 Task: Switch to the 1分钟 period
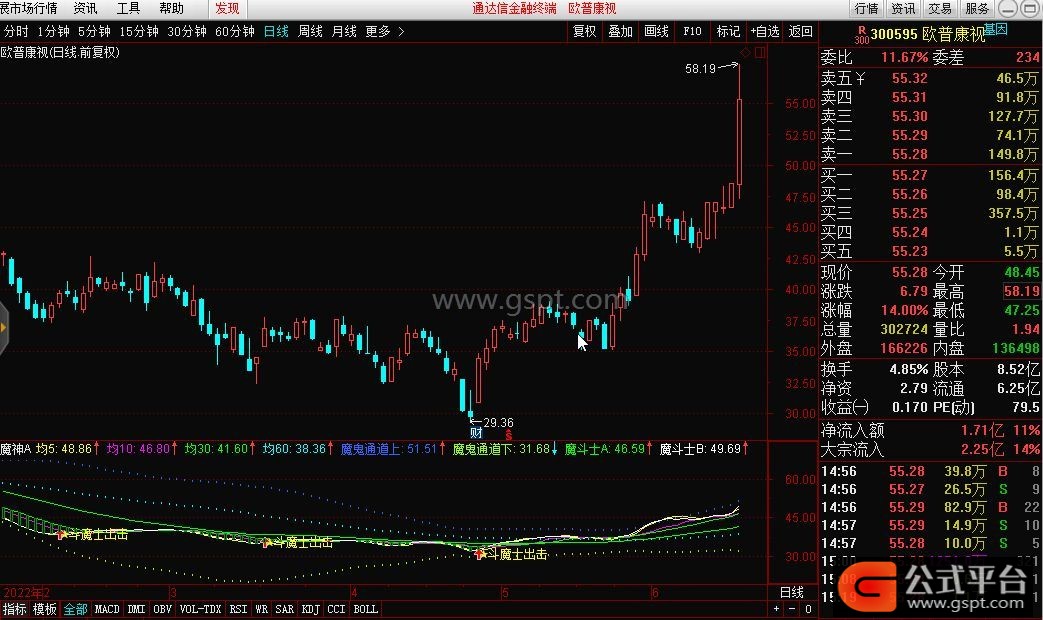coord(53,31)
